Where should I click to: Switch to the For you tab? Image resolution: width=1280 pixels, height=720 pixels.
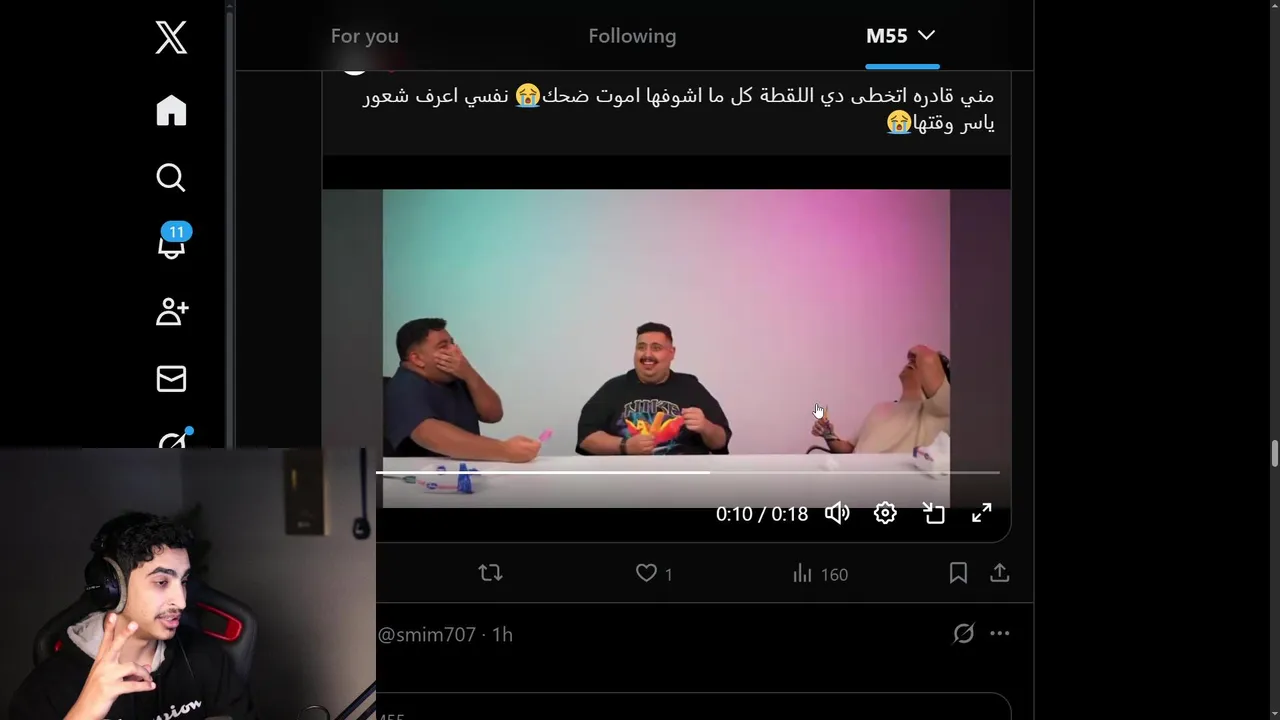[x=365, y=36]
